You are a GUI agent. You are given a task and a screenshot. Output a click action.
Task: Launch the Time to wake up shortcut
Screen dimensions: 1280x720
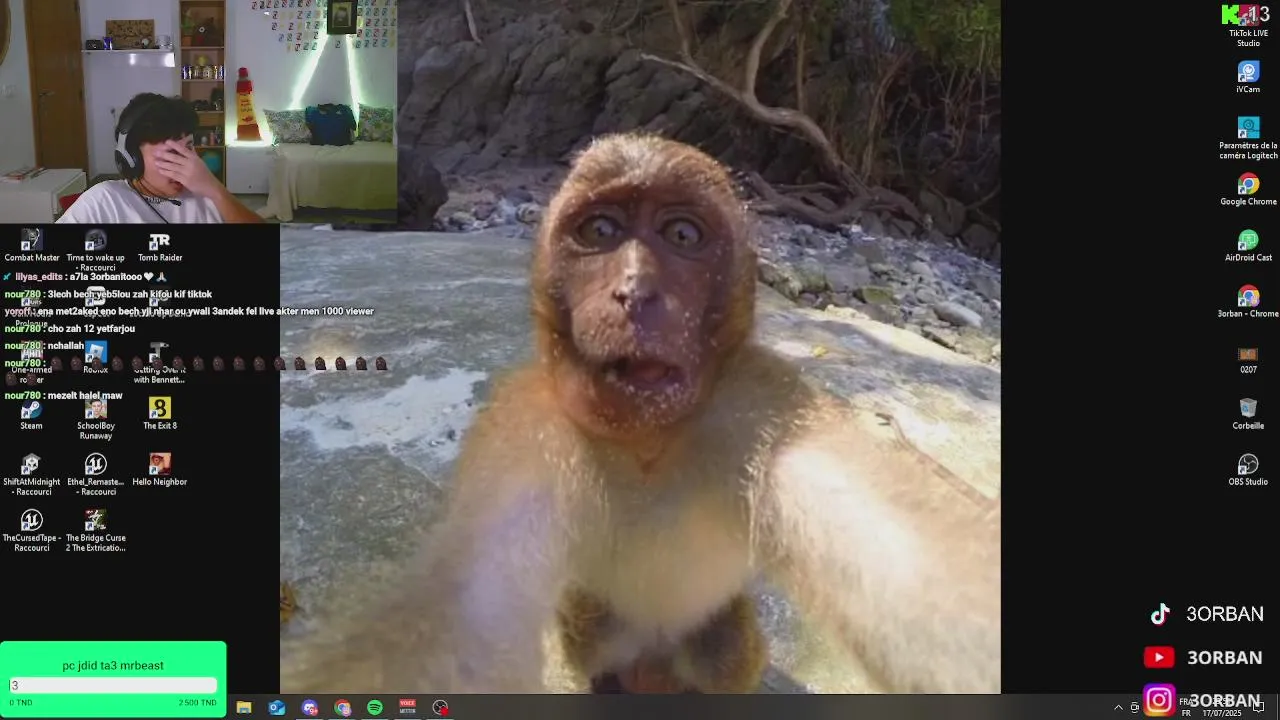click(96, 251)
